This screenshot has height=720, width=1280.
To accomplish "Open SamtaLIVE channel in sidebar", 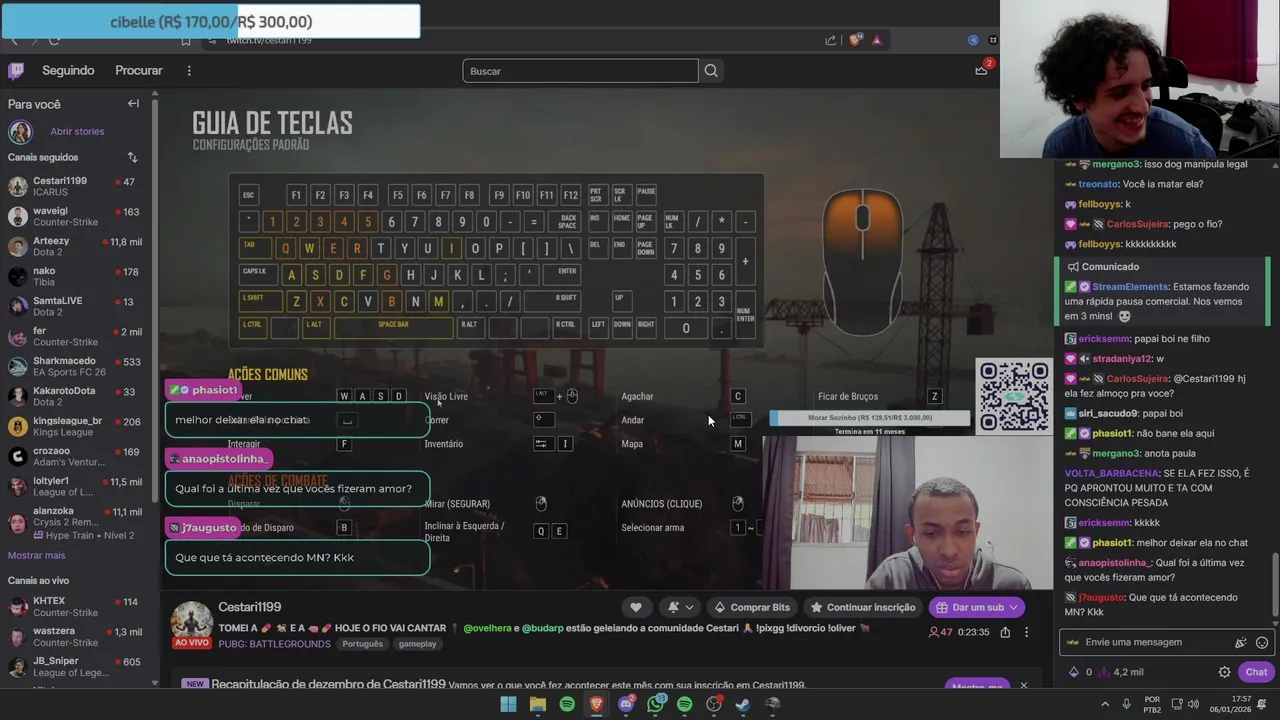I will 76,306.
